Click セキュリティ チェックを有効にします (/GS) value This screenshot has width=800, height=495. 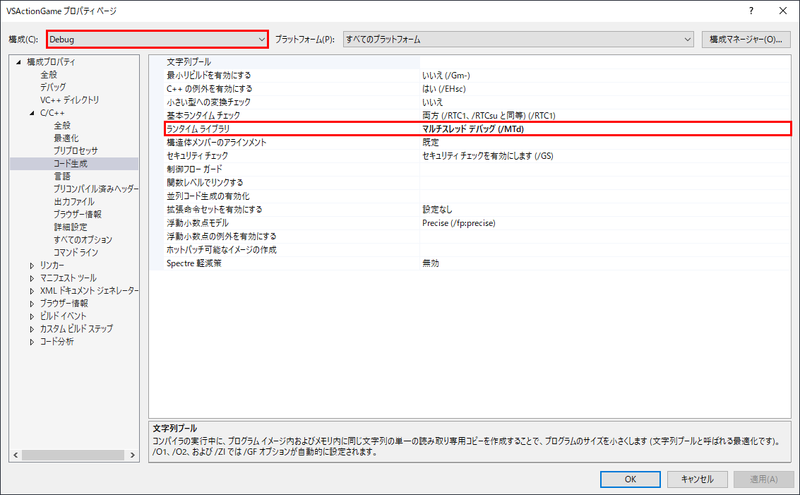(488, 156)
